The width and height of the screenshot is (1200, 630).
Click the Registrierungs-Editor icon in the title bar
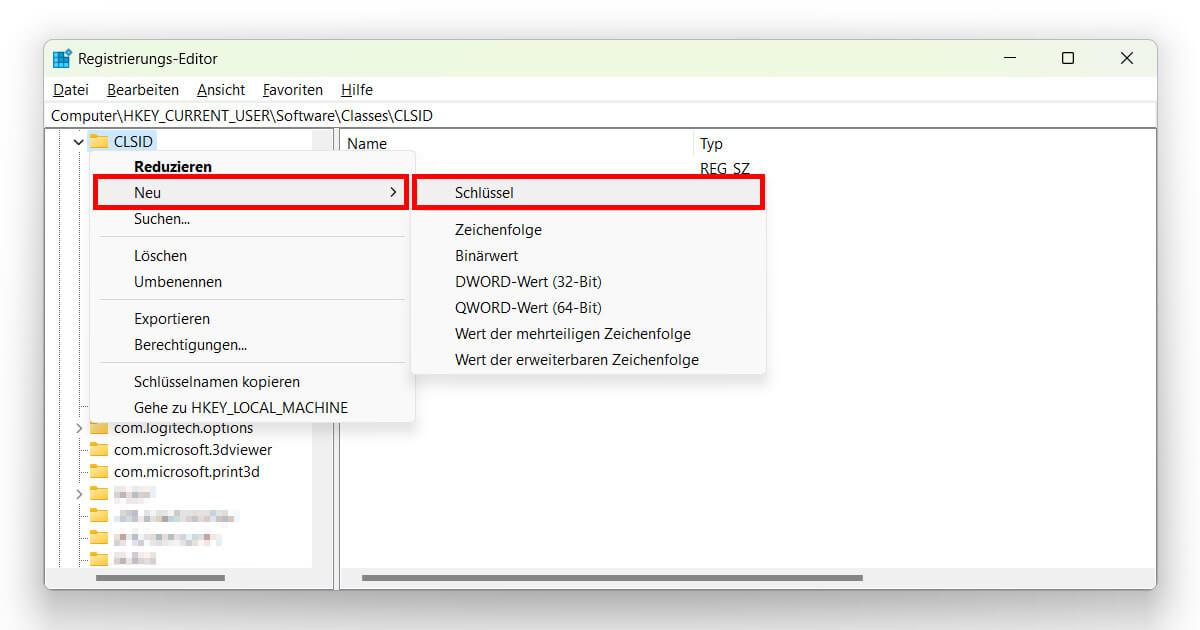[62, 58]
